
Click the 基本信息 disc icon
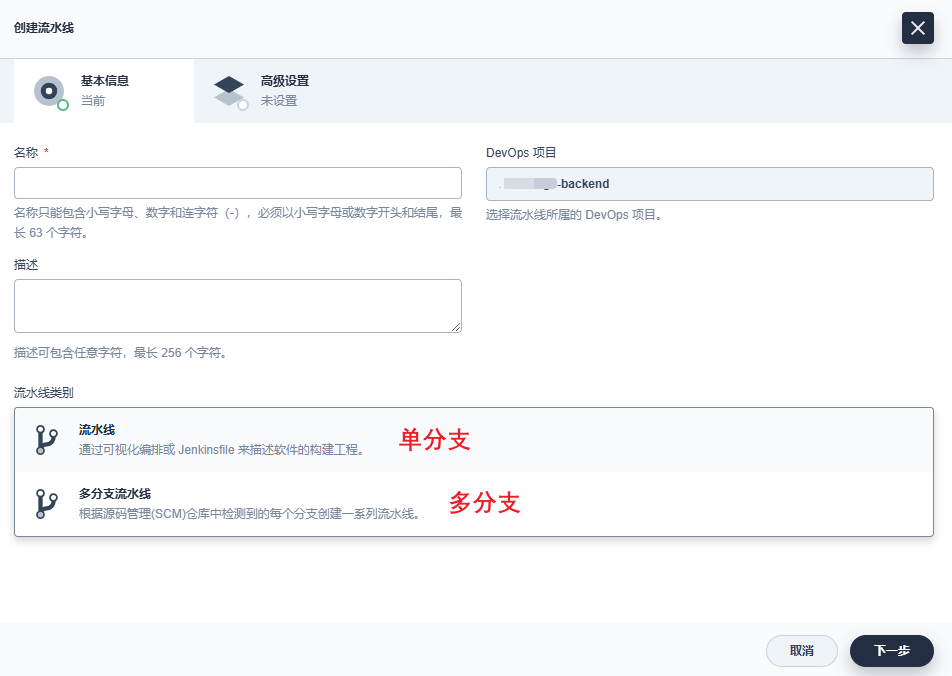(50, 92)
